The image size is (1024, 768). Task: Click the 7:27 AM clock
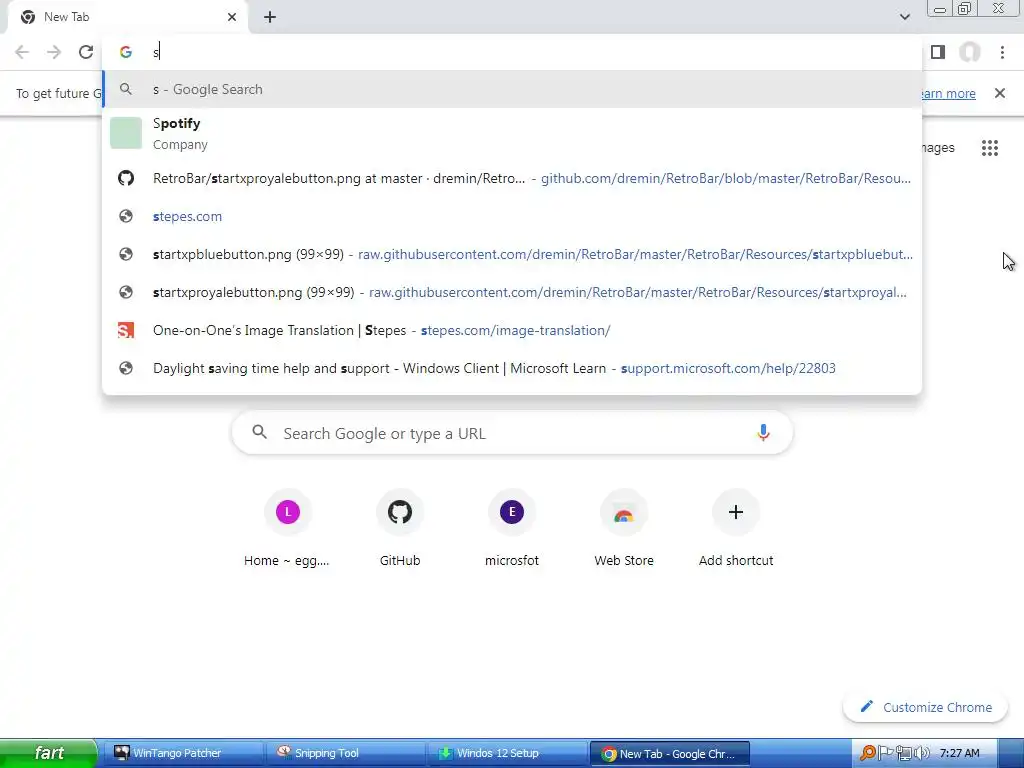pyautogui.click(x=959, y=753)
